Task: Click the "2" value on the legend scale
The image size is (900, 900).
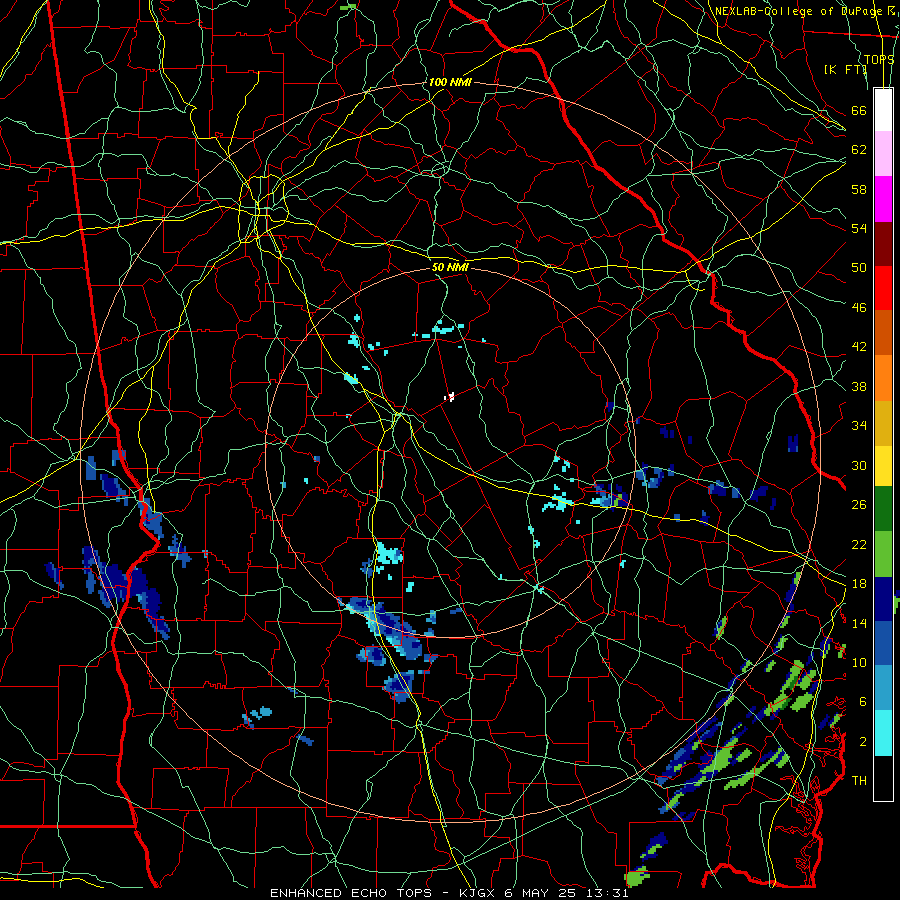Action: coord(863,742)
